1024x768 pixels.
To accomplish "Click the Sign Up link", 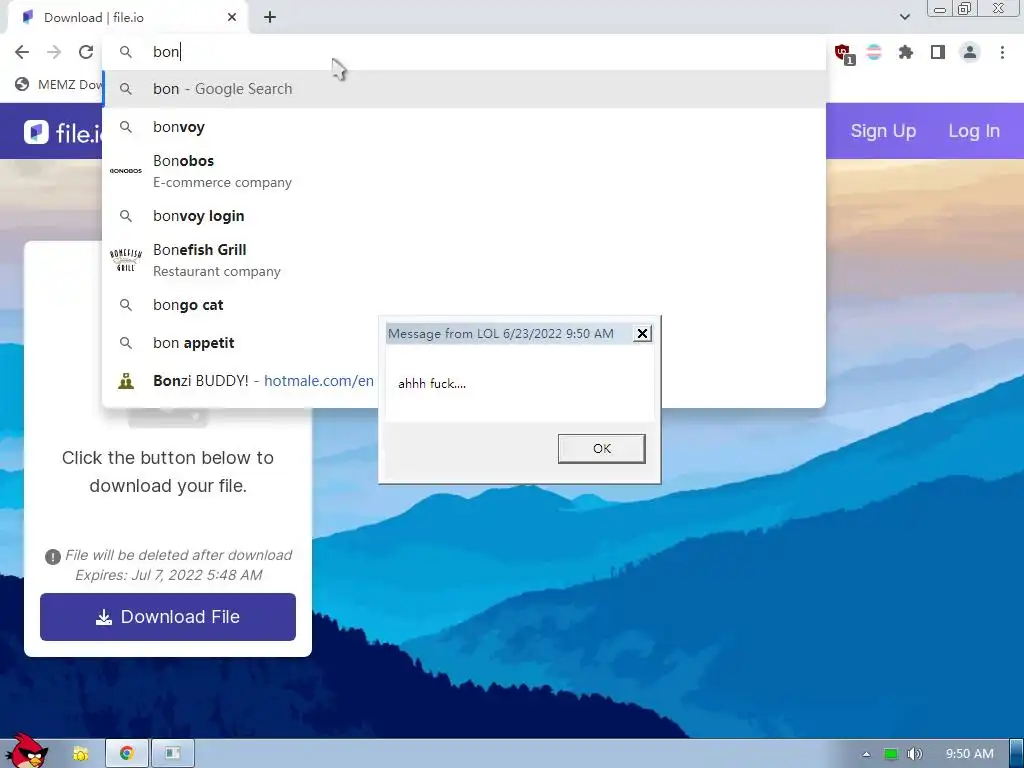I will (x=883, y=131).
